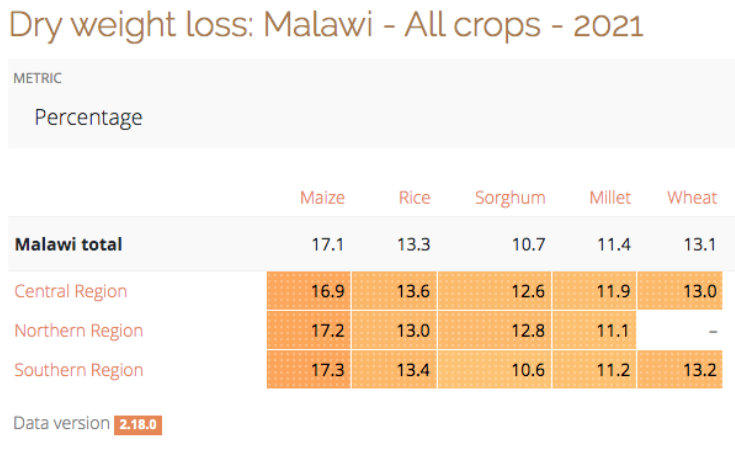Click the Malawi total row label
The width and height of the screenshot is (735, 459).
pyautogui.click(x=68, y=243)
